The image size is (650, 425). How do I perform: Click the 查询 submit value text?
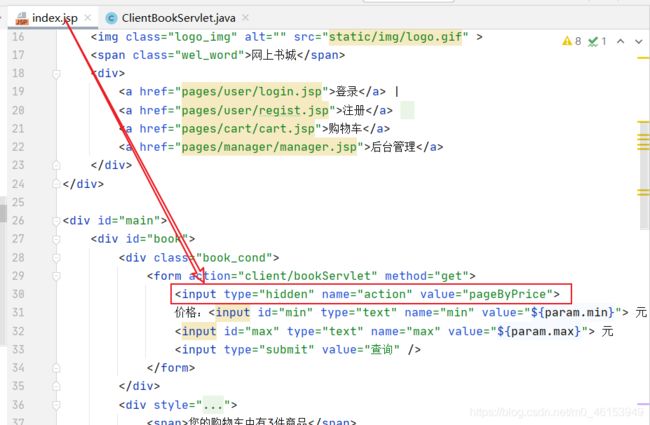(381, 350)
